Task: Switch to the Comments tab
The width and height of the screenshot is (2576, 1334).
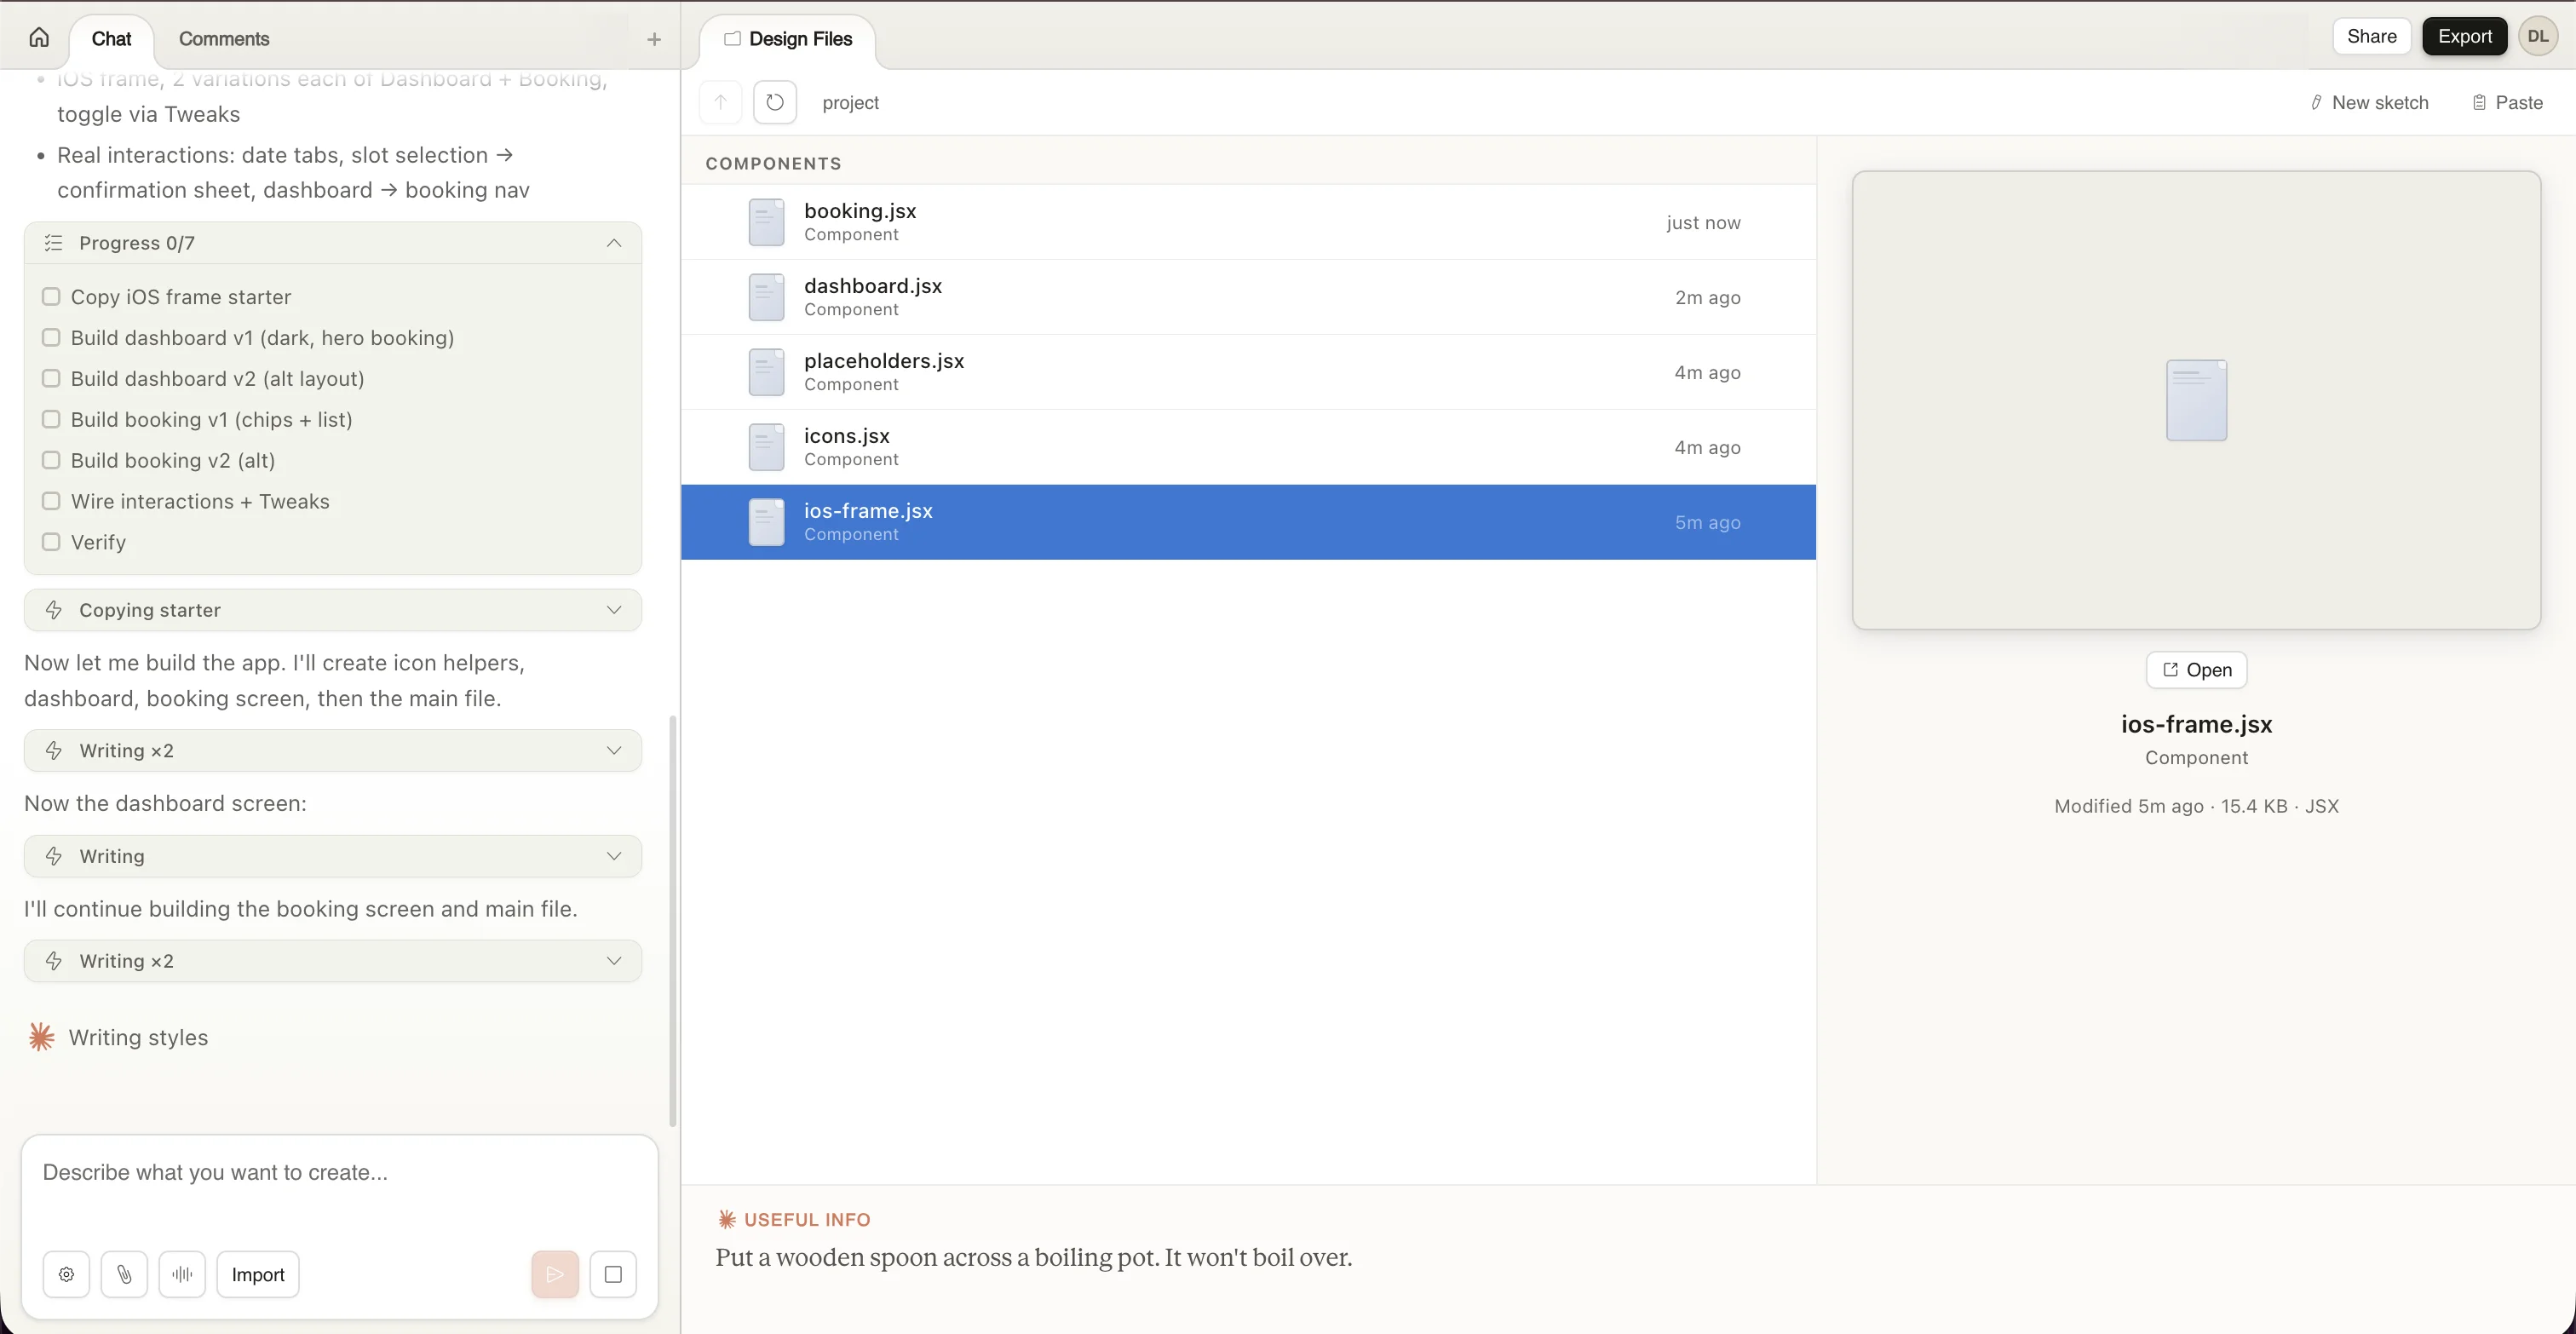Action: coord(224,39)
